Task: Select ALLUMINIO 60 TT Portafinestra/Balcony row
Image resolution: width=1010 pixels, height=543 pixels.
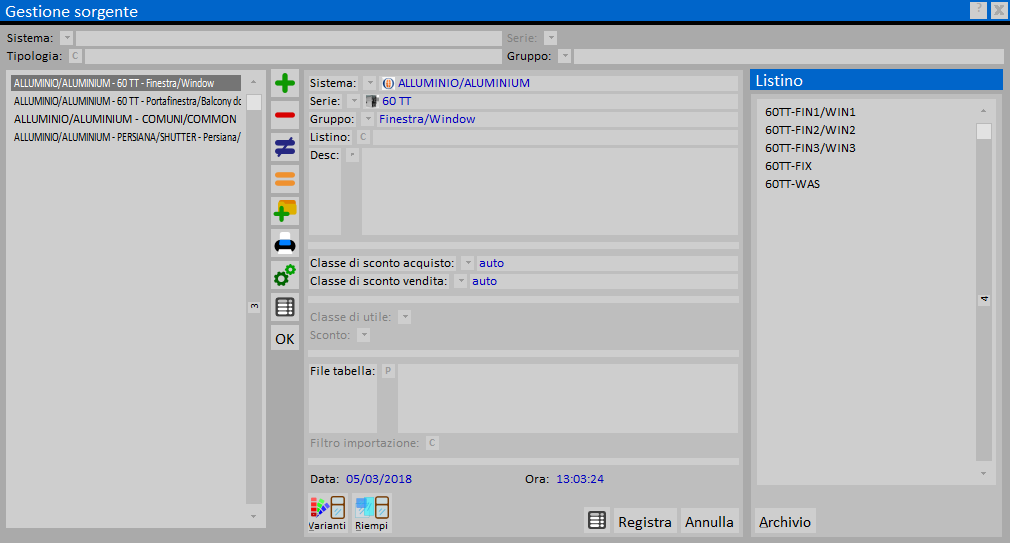Action: point(126,101)
